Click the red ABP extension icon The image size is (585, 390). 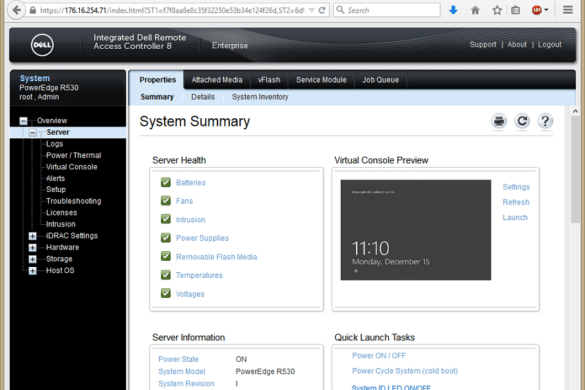[x=537, y=10]
